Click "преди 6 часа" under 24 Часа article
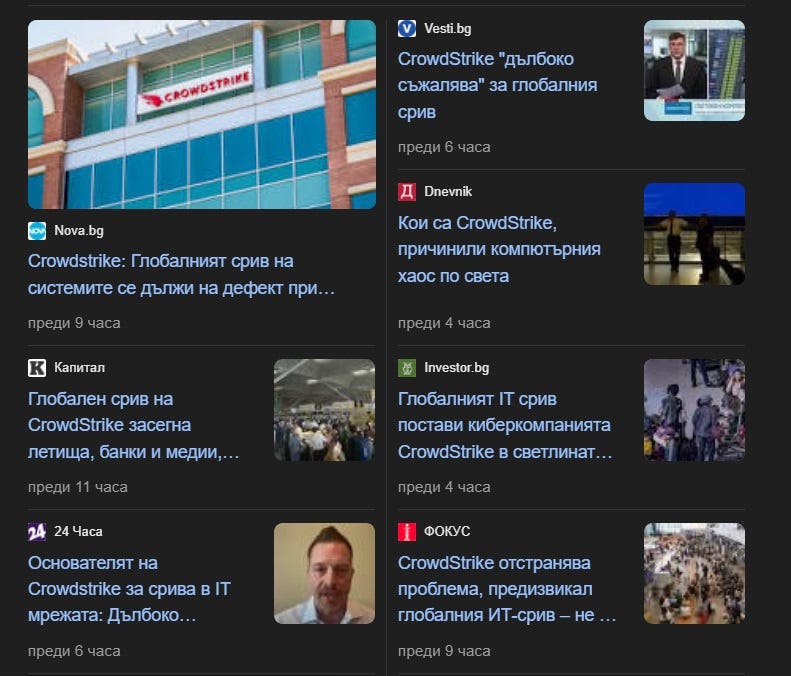Screen dimensions: 791x676 [x=74, y=651]
